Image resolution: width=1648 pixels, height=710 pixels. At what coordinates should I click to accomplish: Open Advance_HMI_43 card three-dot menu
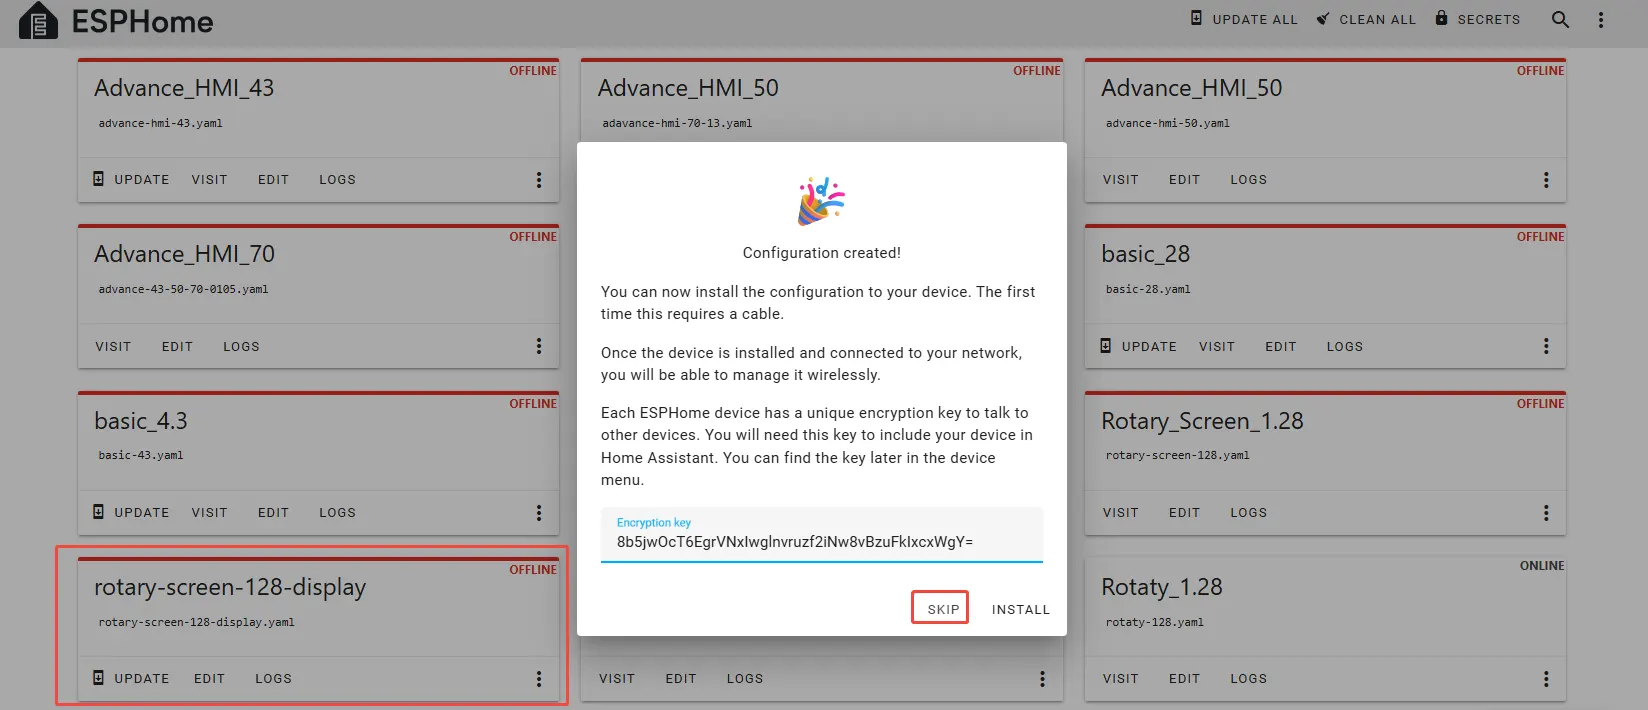pos(539,180)
